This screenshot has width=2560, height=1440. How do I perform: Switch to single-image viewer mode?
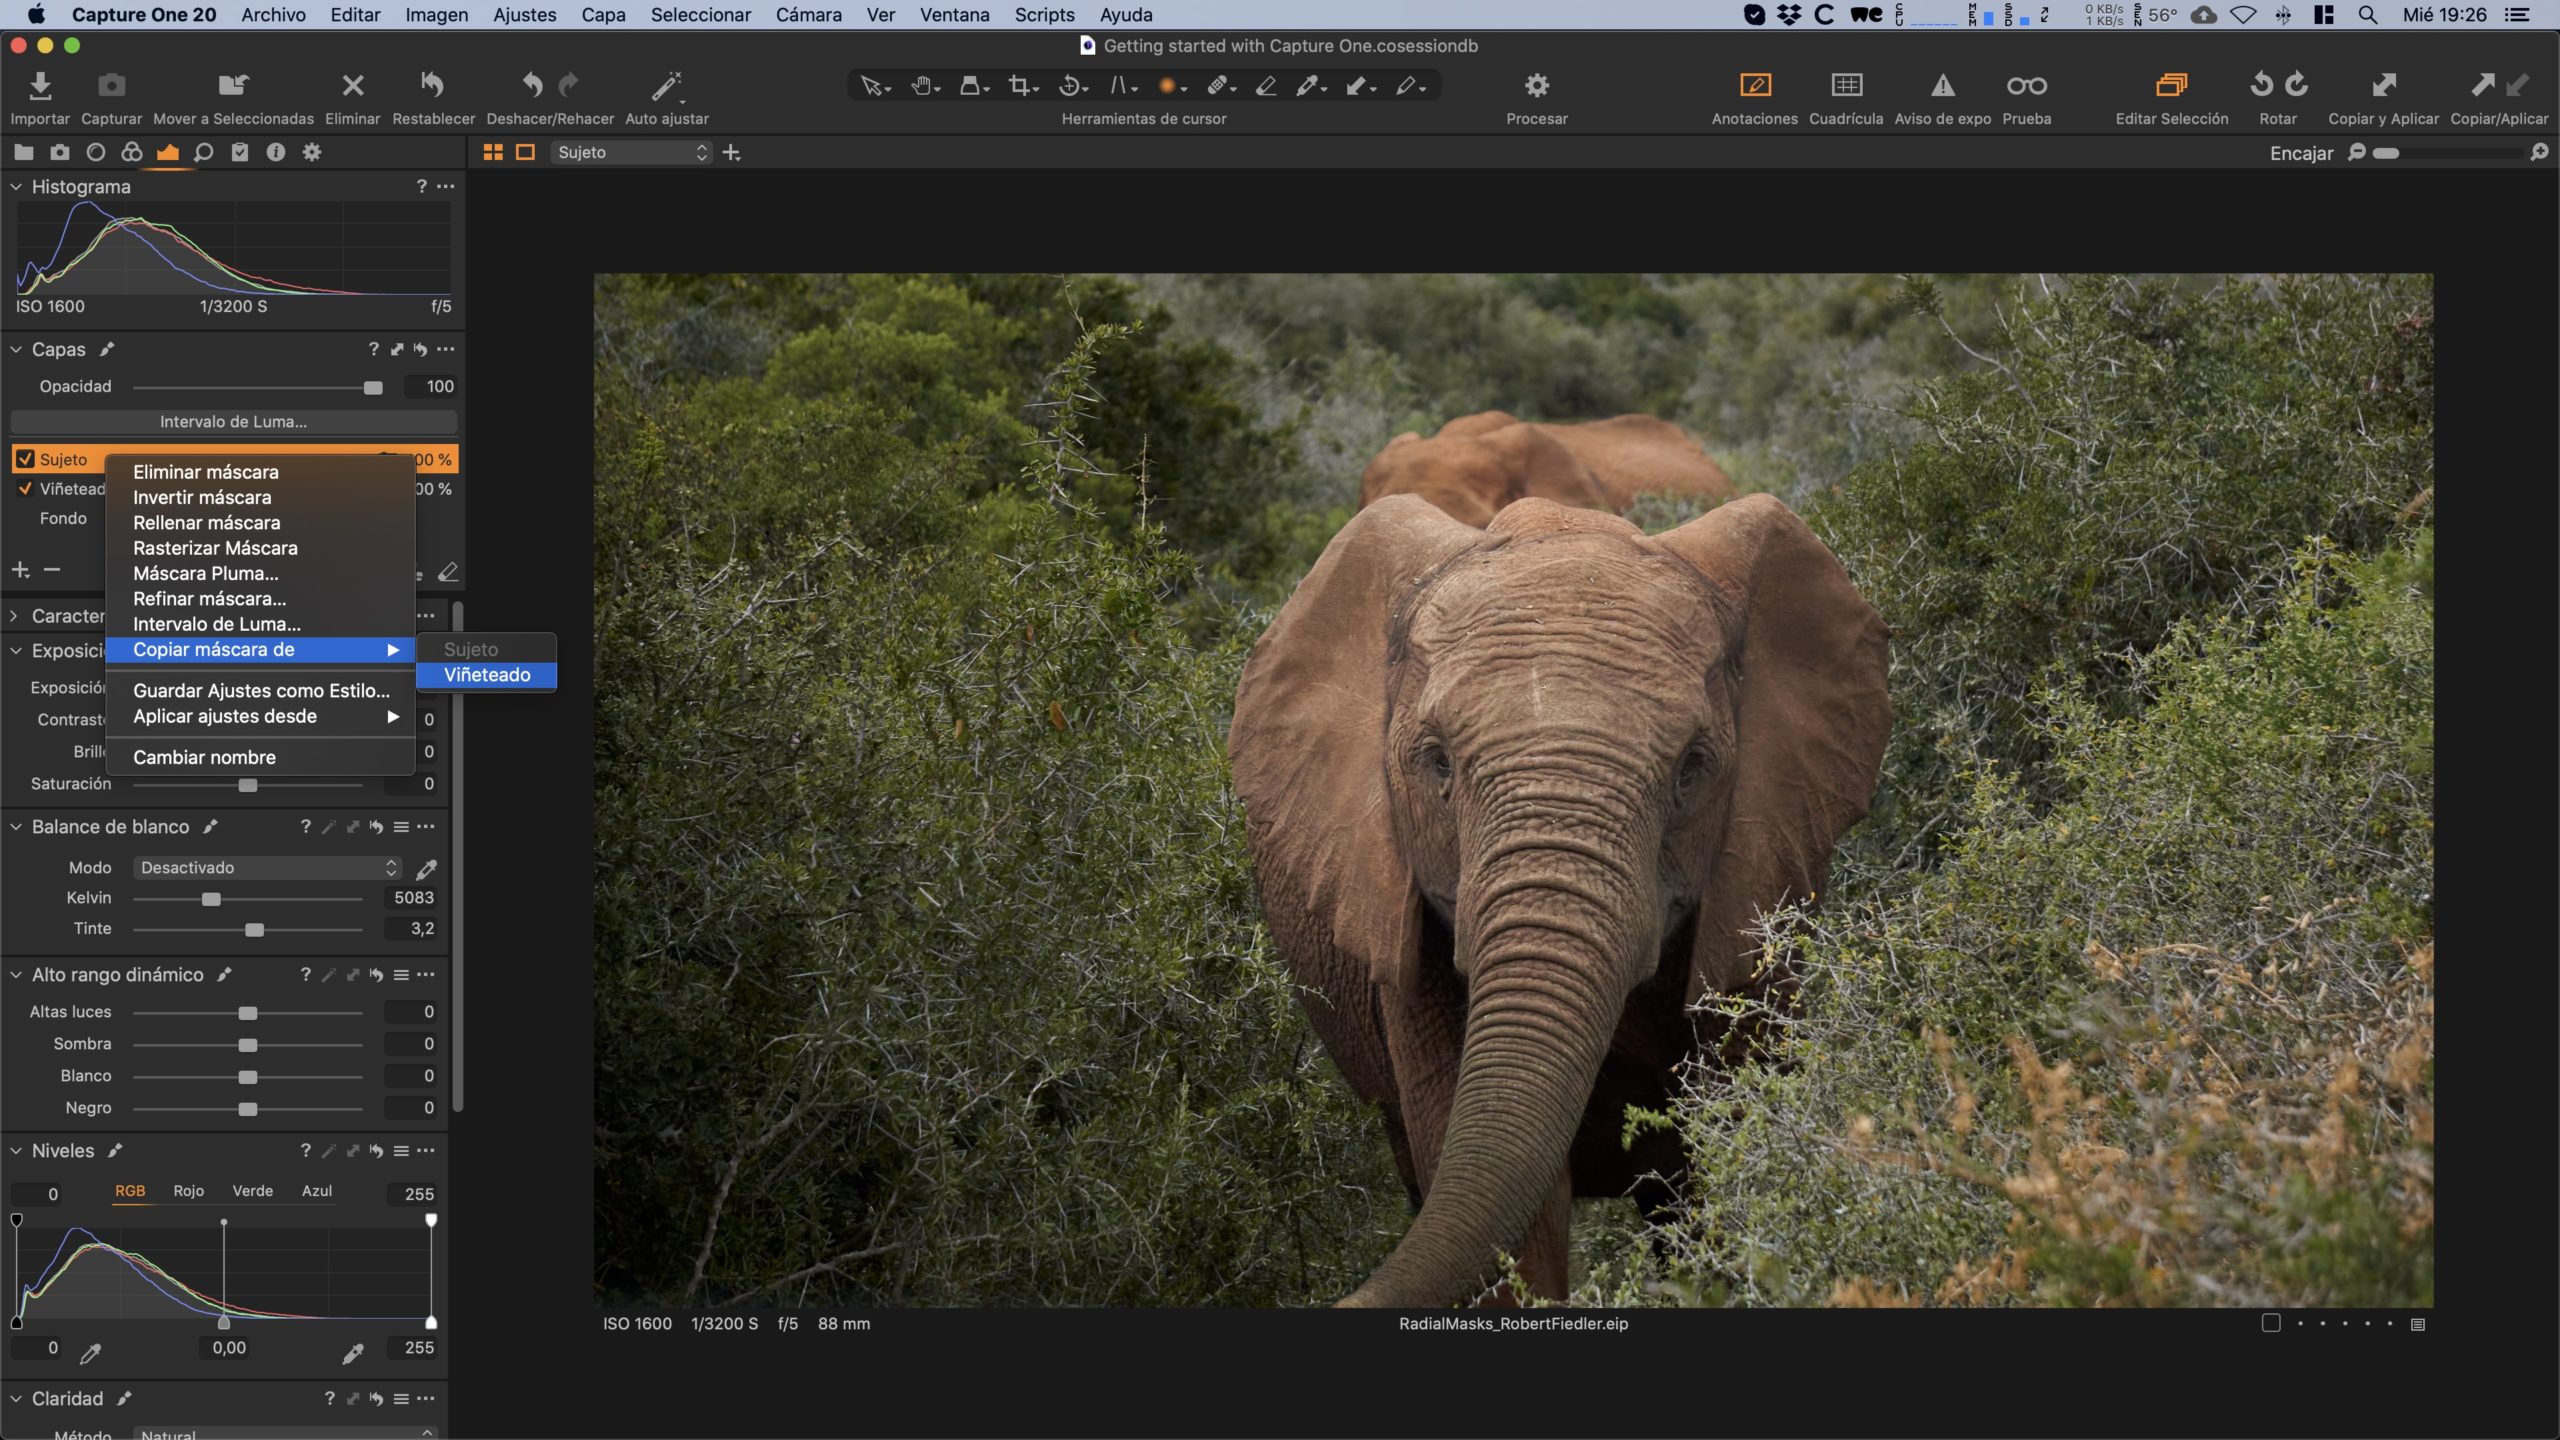[525, 152]
